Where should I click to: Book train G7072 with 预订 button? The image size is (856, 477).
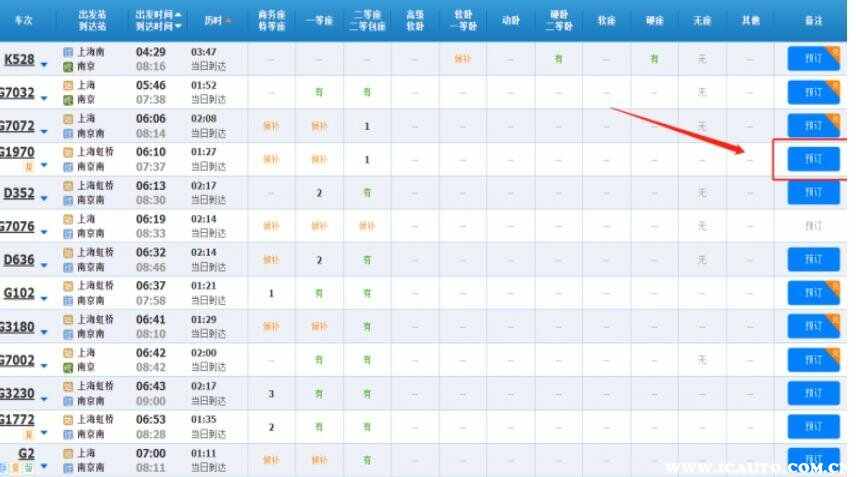(813, 126)
